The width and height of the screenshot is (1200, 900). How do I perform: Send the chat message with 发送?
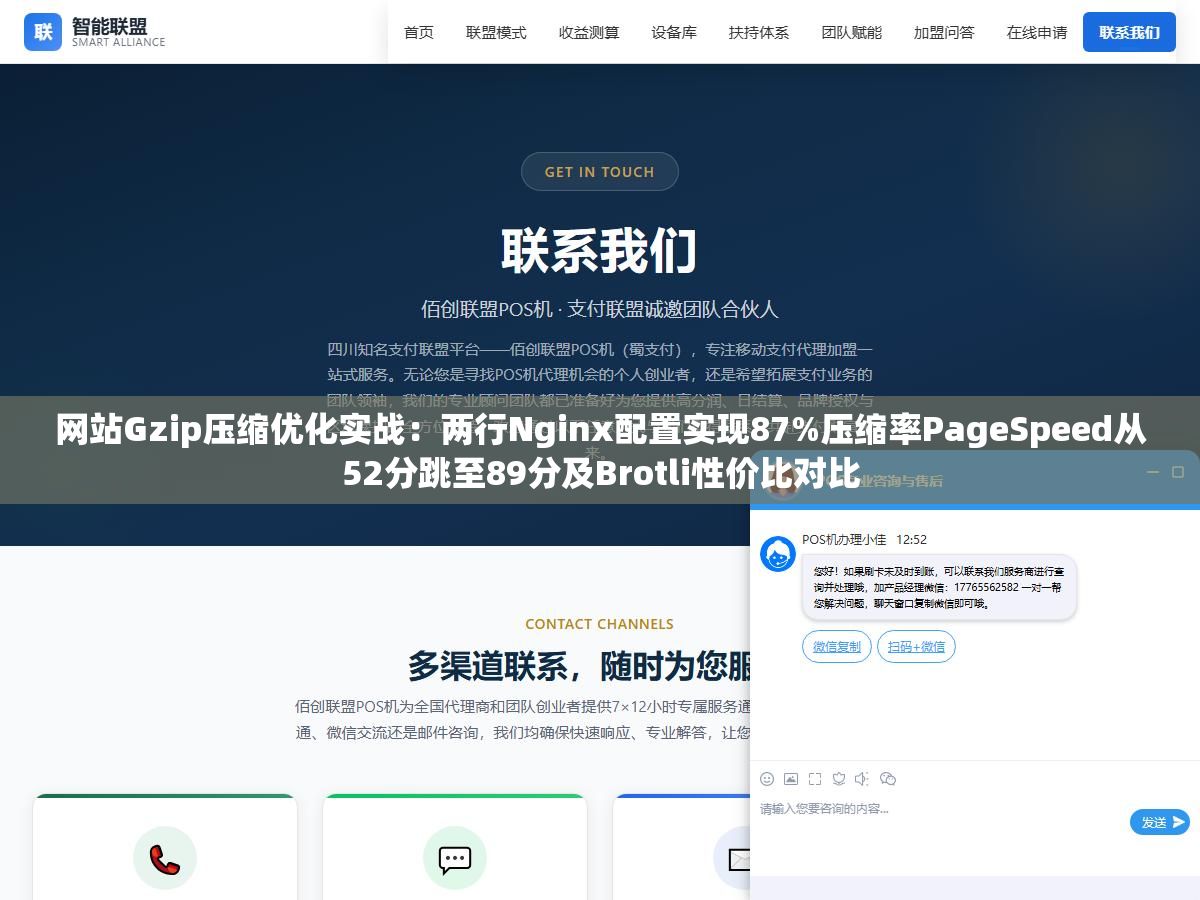pyautogui.click(x=1160, y=822)
